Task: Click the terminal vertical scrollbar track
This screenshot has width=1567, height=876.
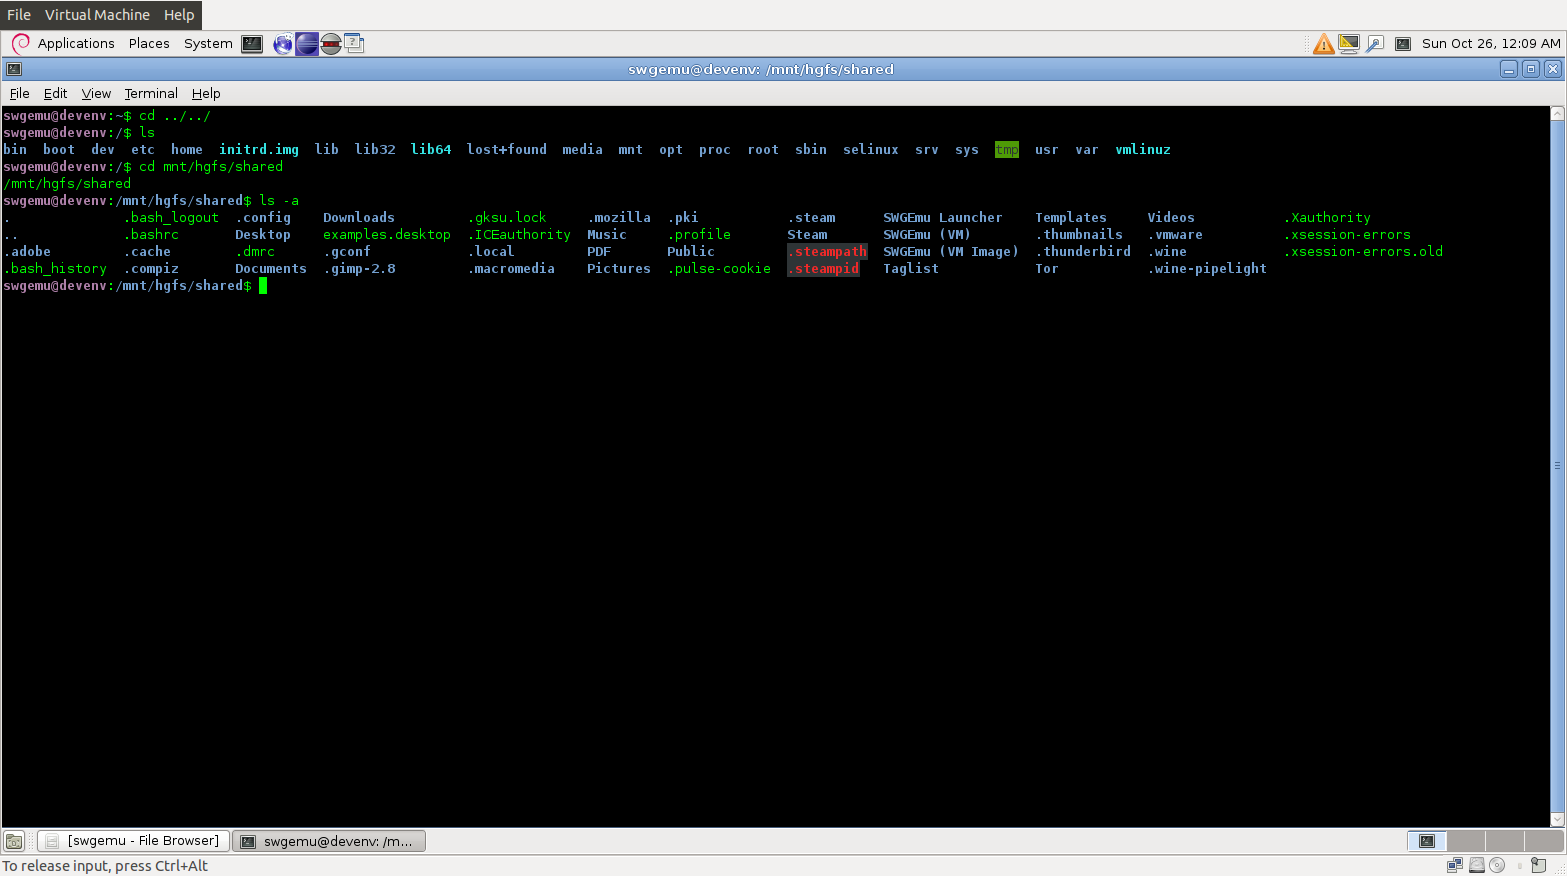Action: 1557,466
